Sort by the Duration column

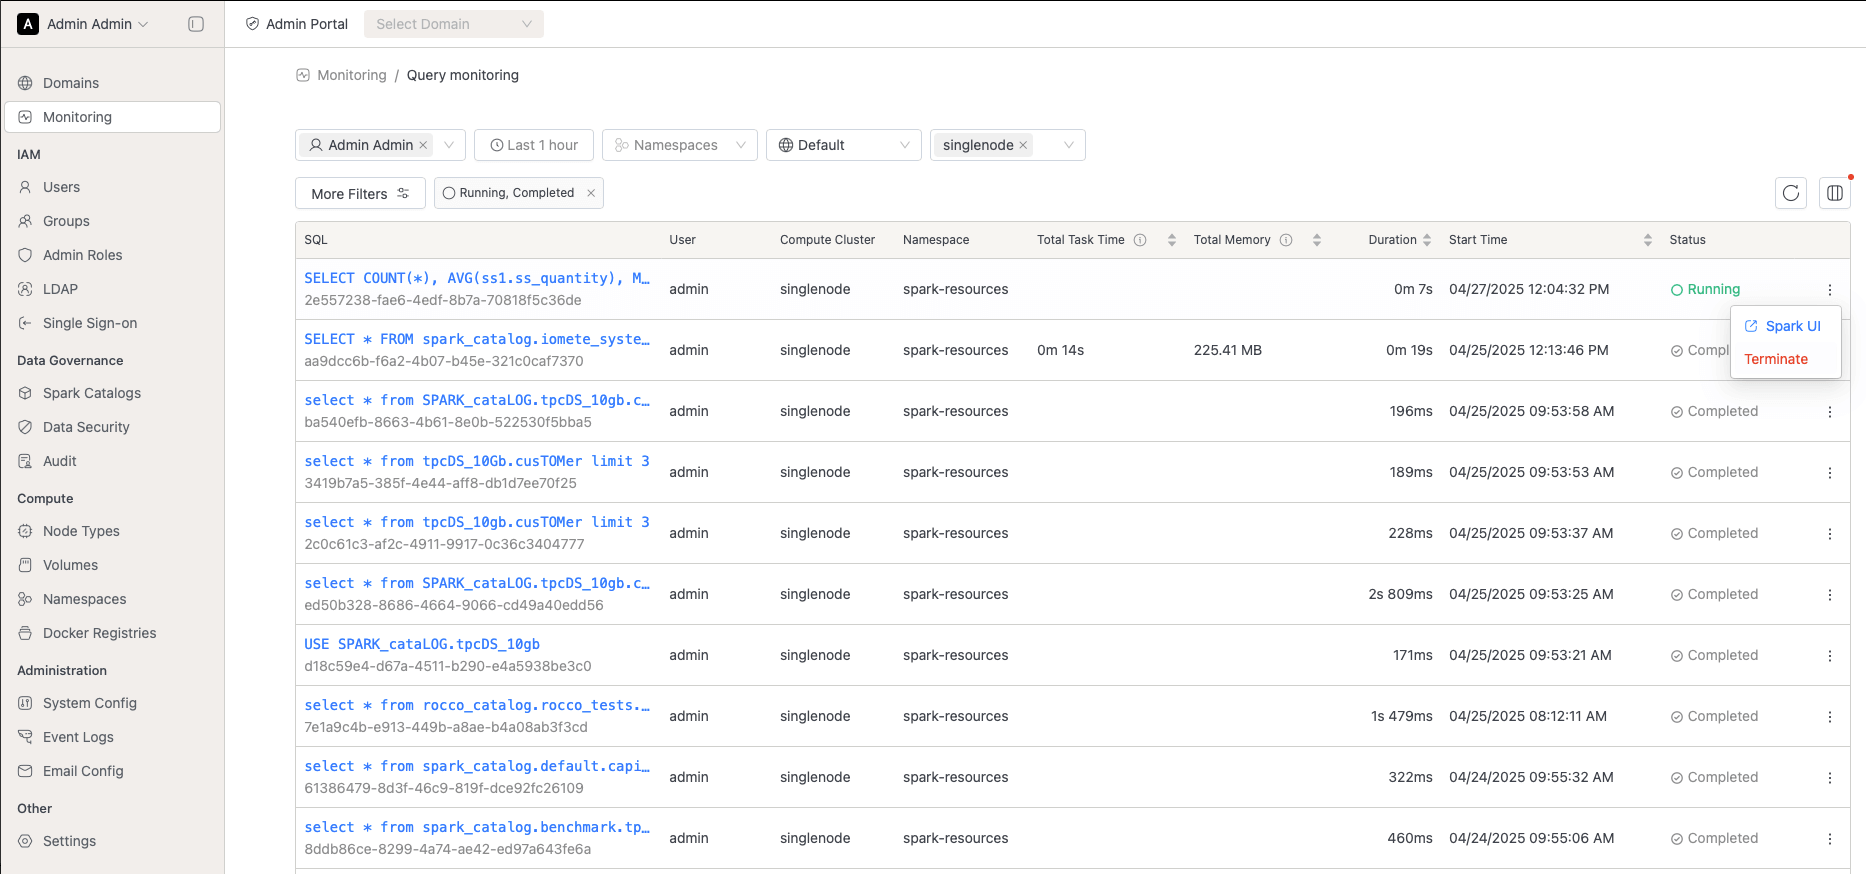click(x=1400, y=240)
